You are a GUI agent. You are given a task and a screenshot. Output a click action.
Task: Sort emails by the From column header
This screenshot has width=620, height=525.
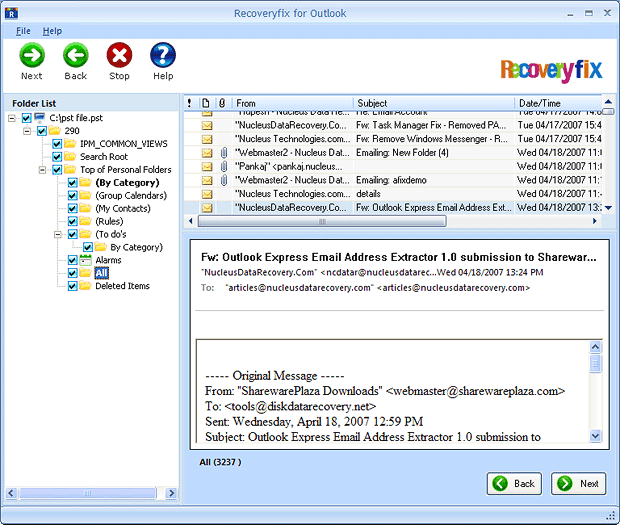(x=292, y=103)
